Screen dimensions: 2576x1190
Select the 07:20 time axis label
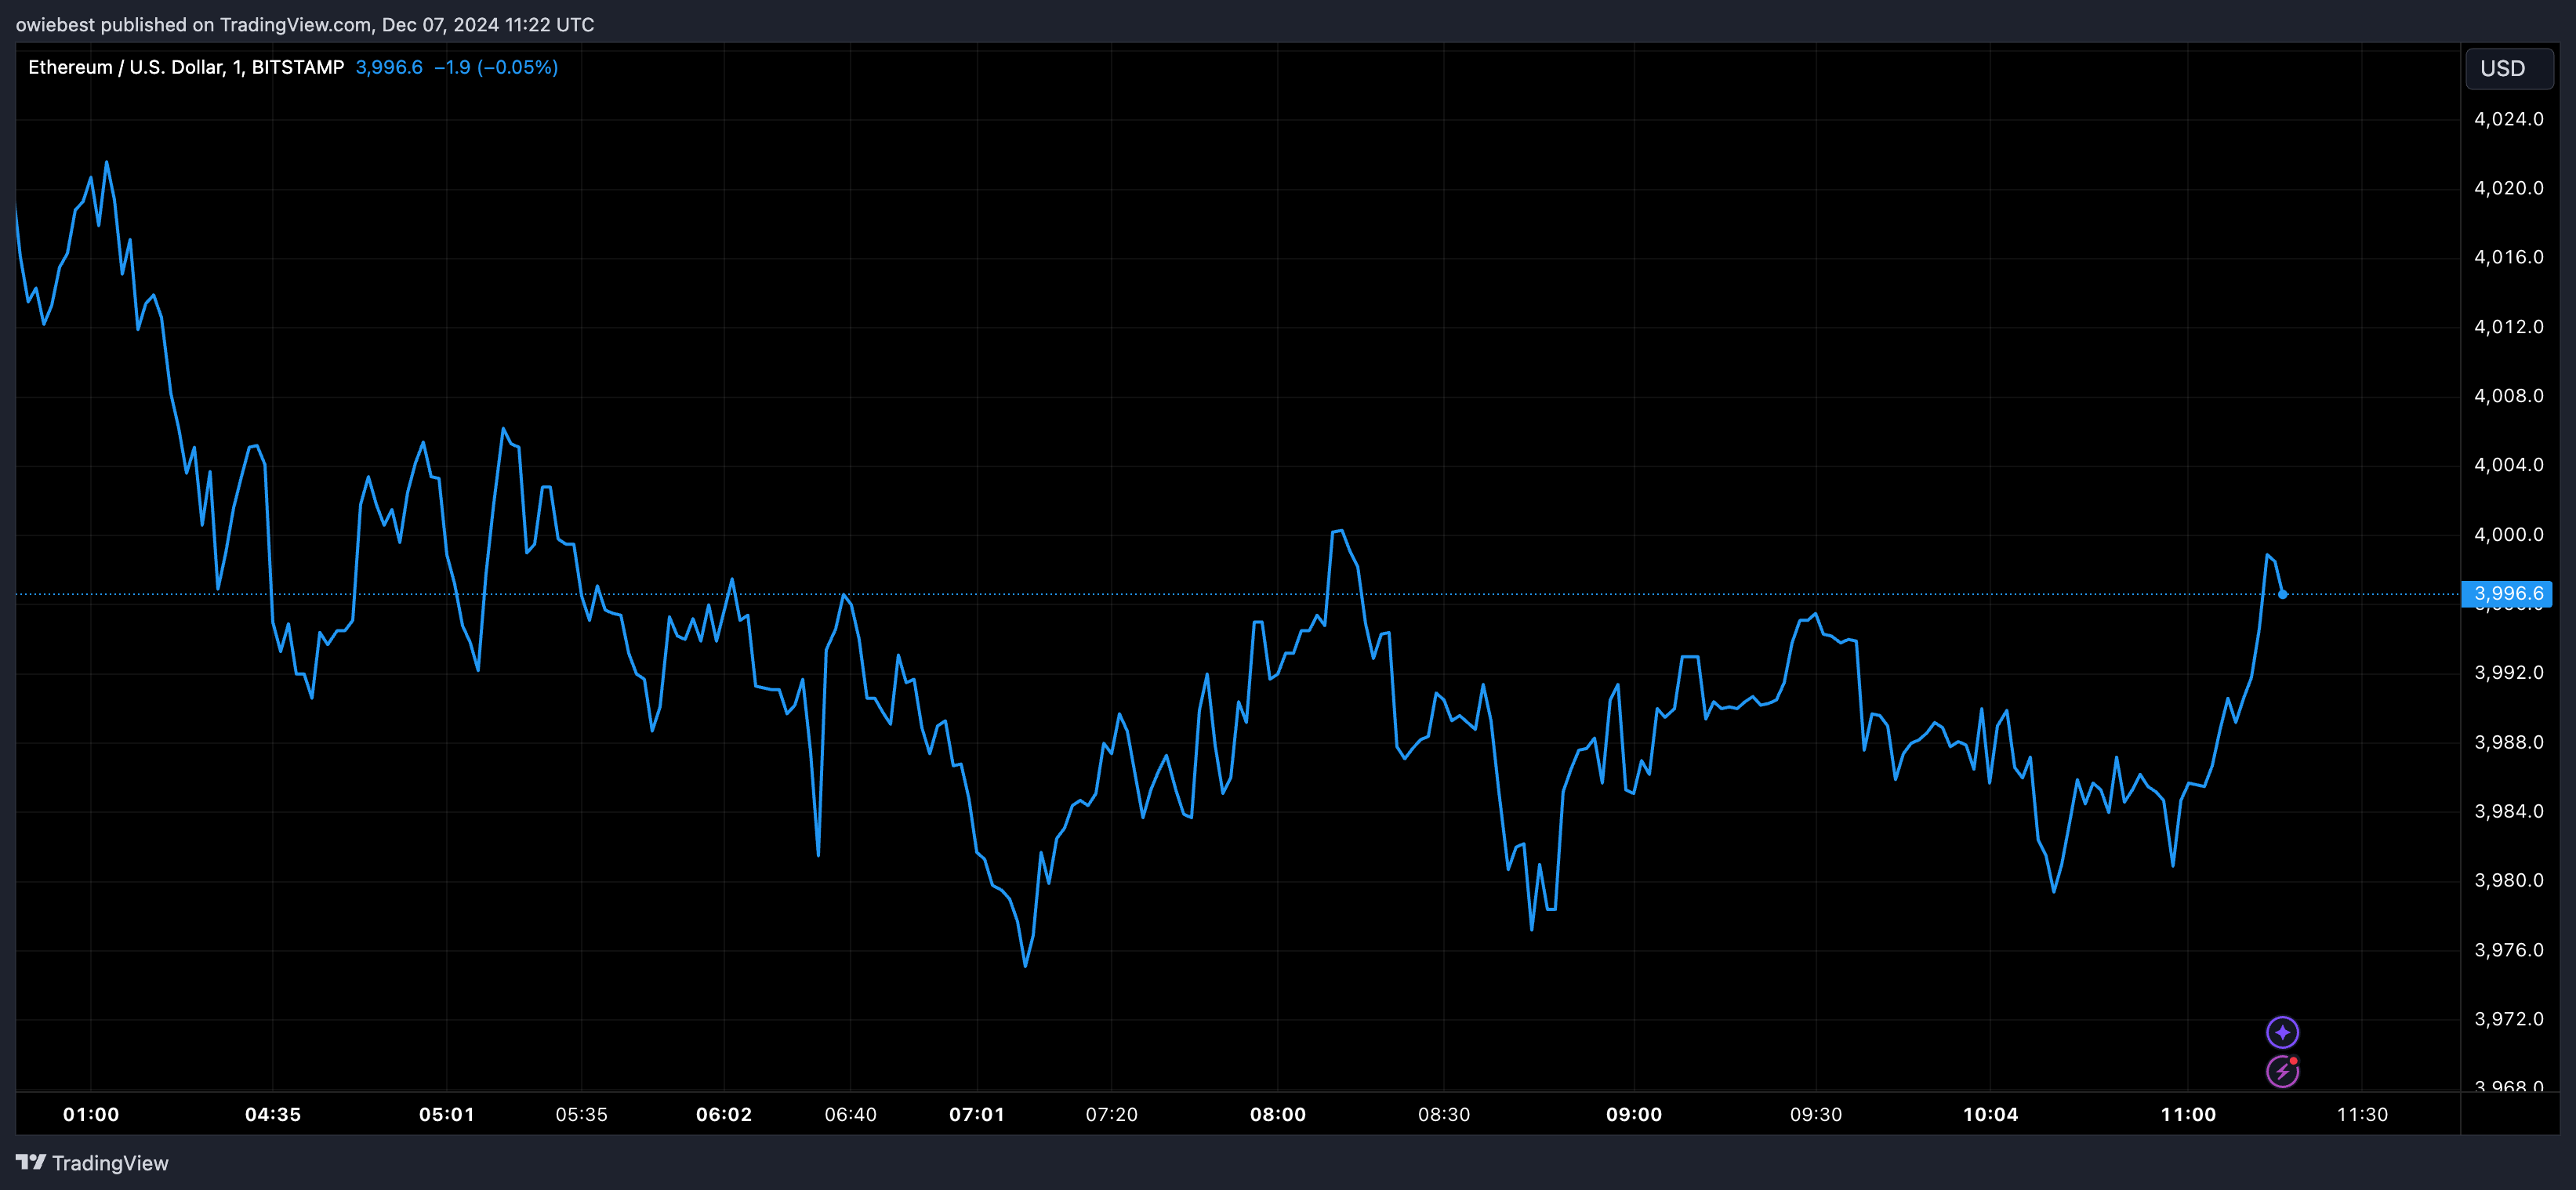pyautogui.click(x=1112, y=1114)
